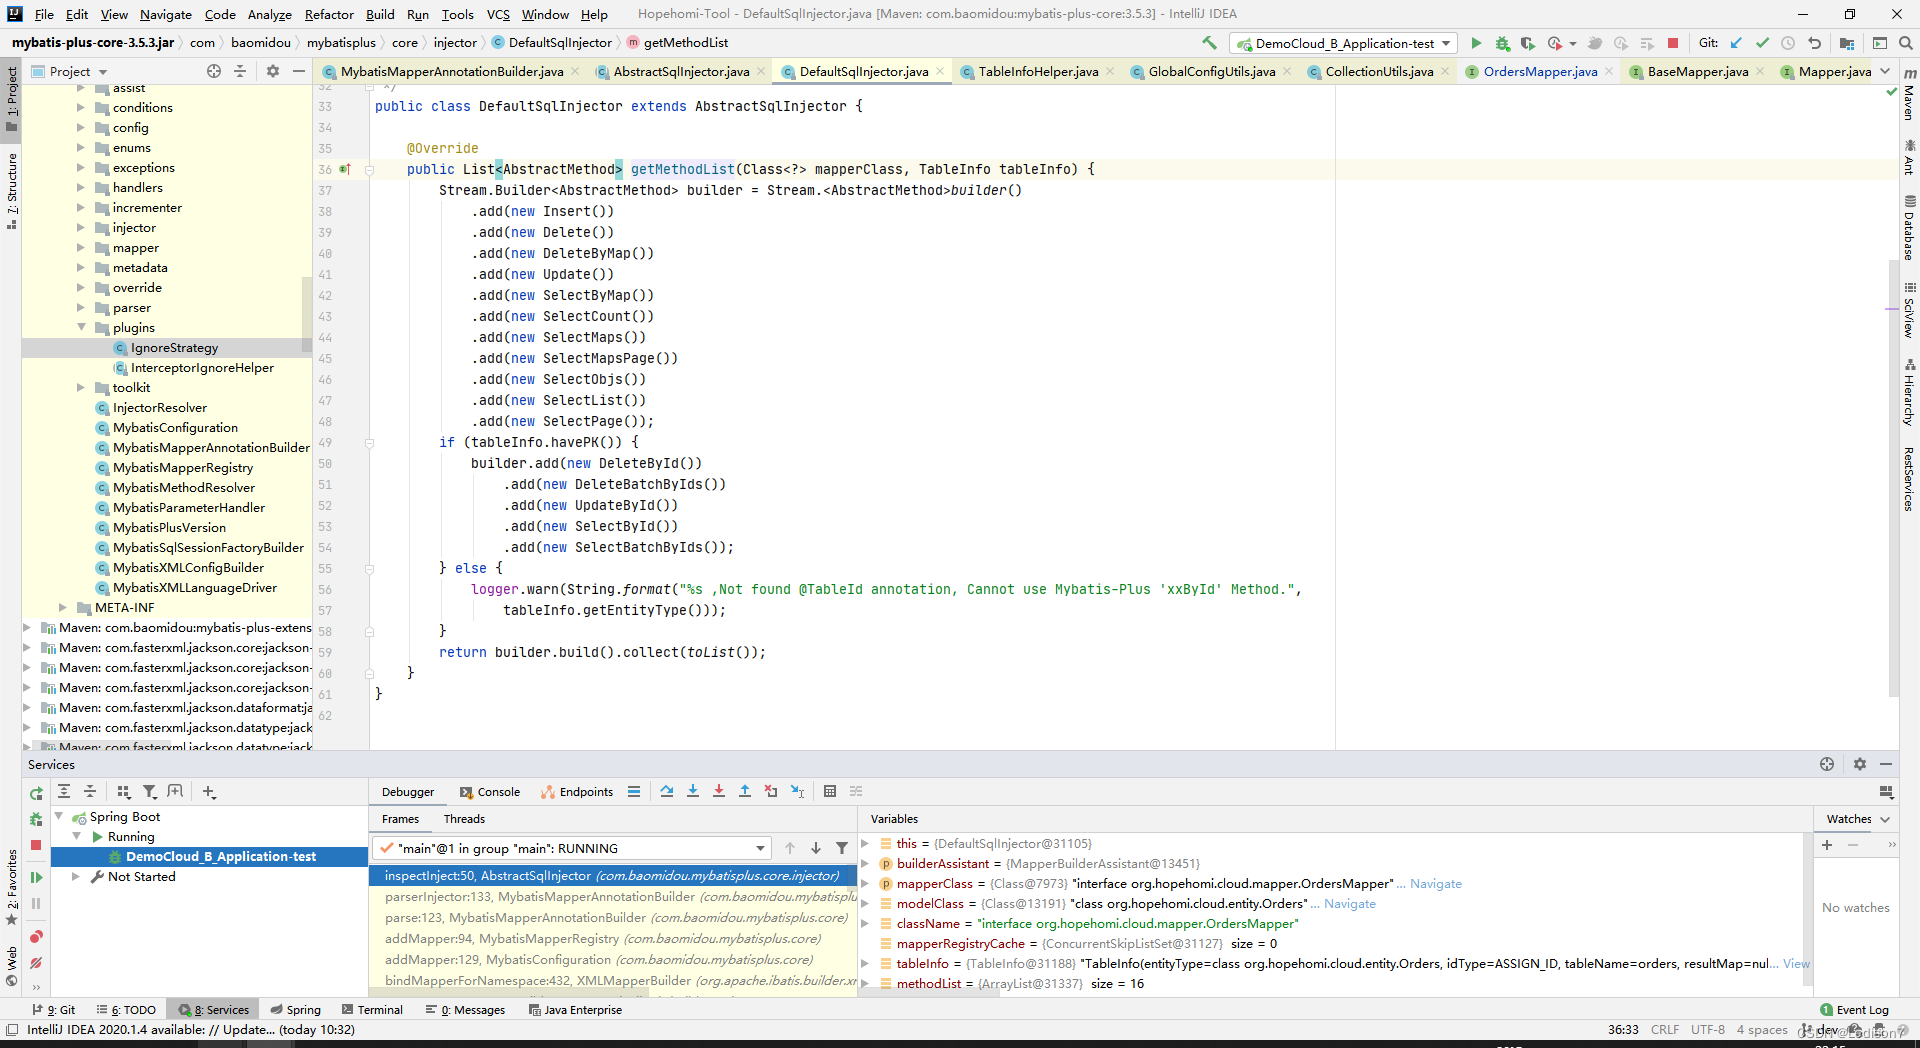Step over in the debugger toolbar
Screen dimensions: 1920x1048
click(667, 791)
